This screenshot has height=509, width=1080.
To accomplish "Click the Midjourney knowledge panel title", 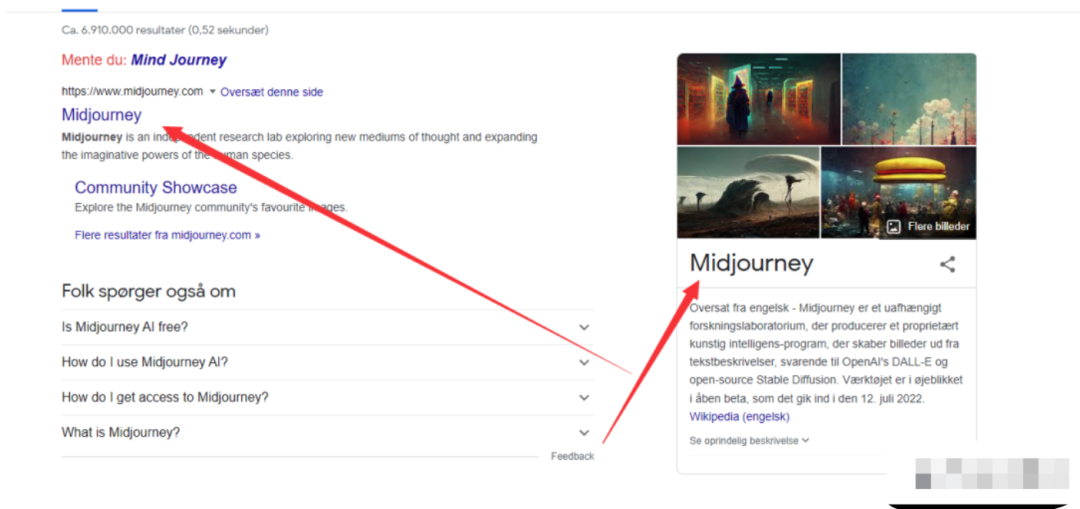I will point(751,263).
